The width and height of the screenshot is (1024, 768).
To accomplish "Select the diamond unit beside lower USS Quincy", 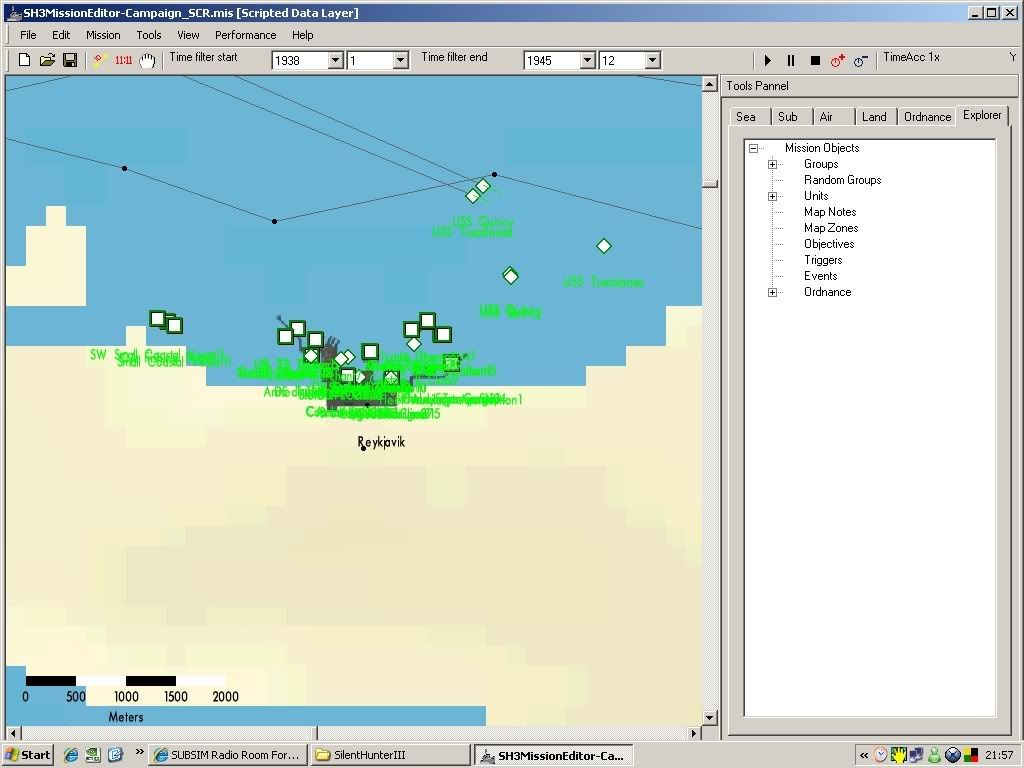I will 510,276.
